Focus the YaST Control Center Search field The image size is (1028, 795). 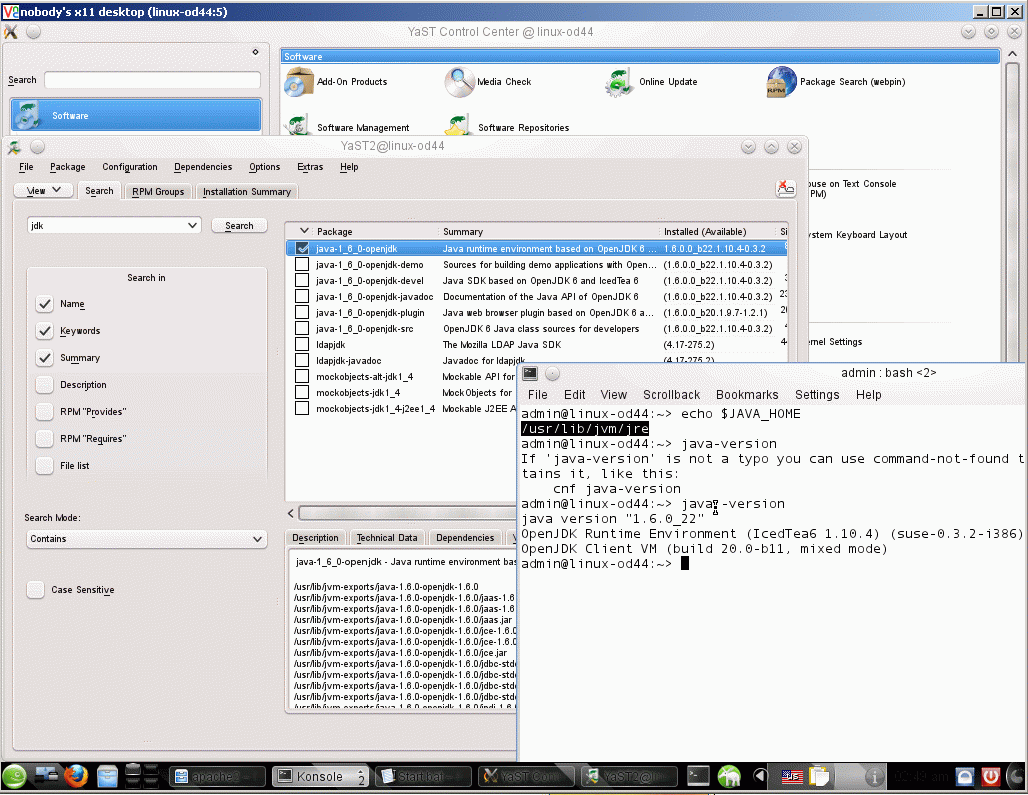click(152, 80)
